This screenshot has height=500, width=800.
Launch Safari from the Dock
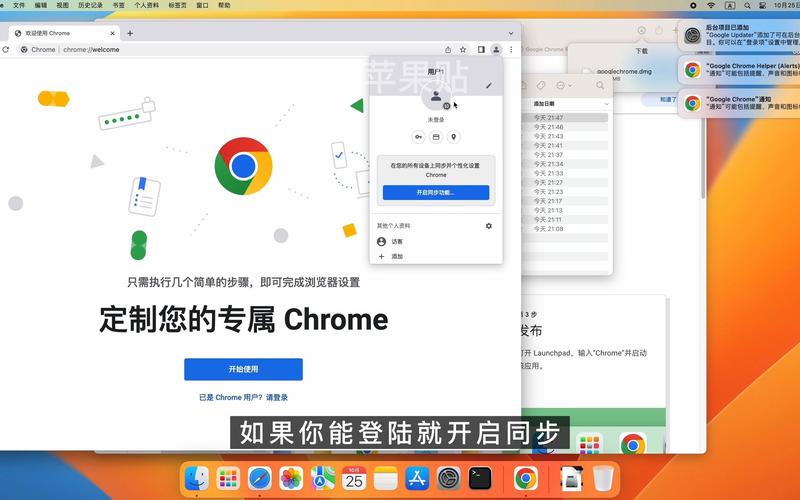[260, 479]
